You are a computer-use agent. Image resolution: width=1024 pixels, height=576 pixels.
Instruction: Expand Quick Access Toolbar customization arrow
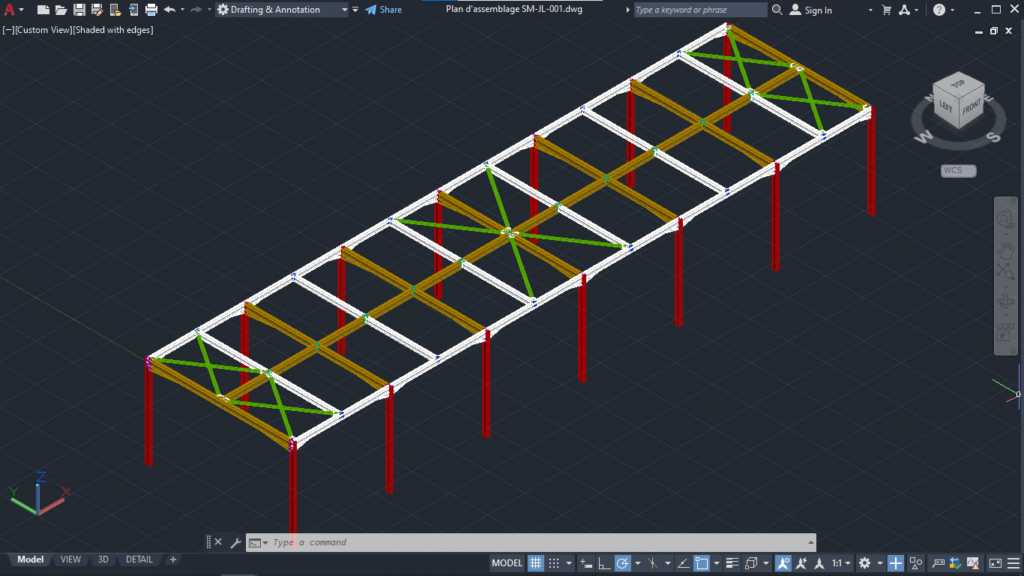tap(355, 10)
